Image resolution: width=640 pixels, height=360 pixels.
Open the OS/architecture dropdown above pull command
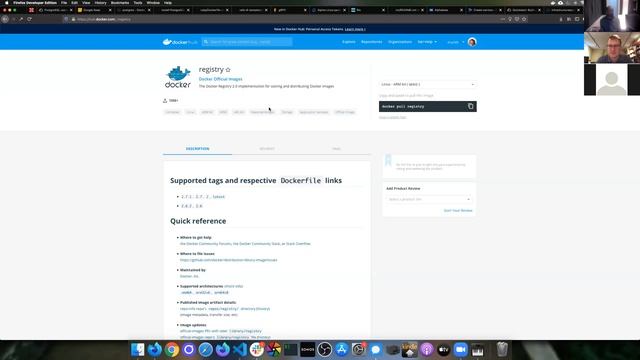click(427, 84)
